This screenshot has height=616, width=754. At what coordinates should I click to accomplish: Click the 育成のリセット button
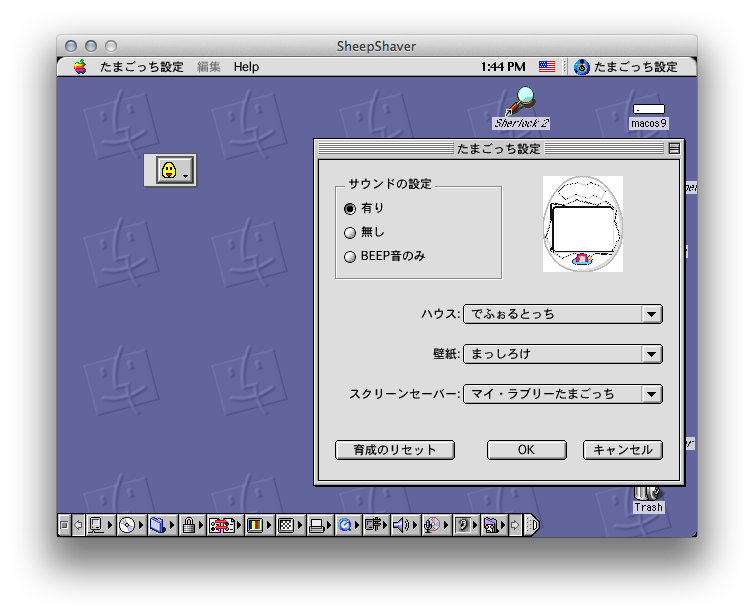[x=395, y=450]
